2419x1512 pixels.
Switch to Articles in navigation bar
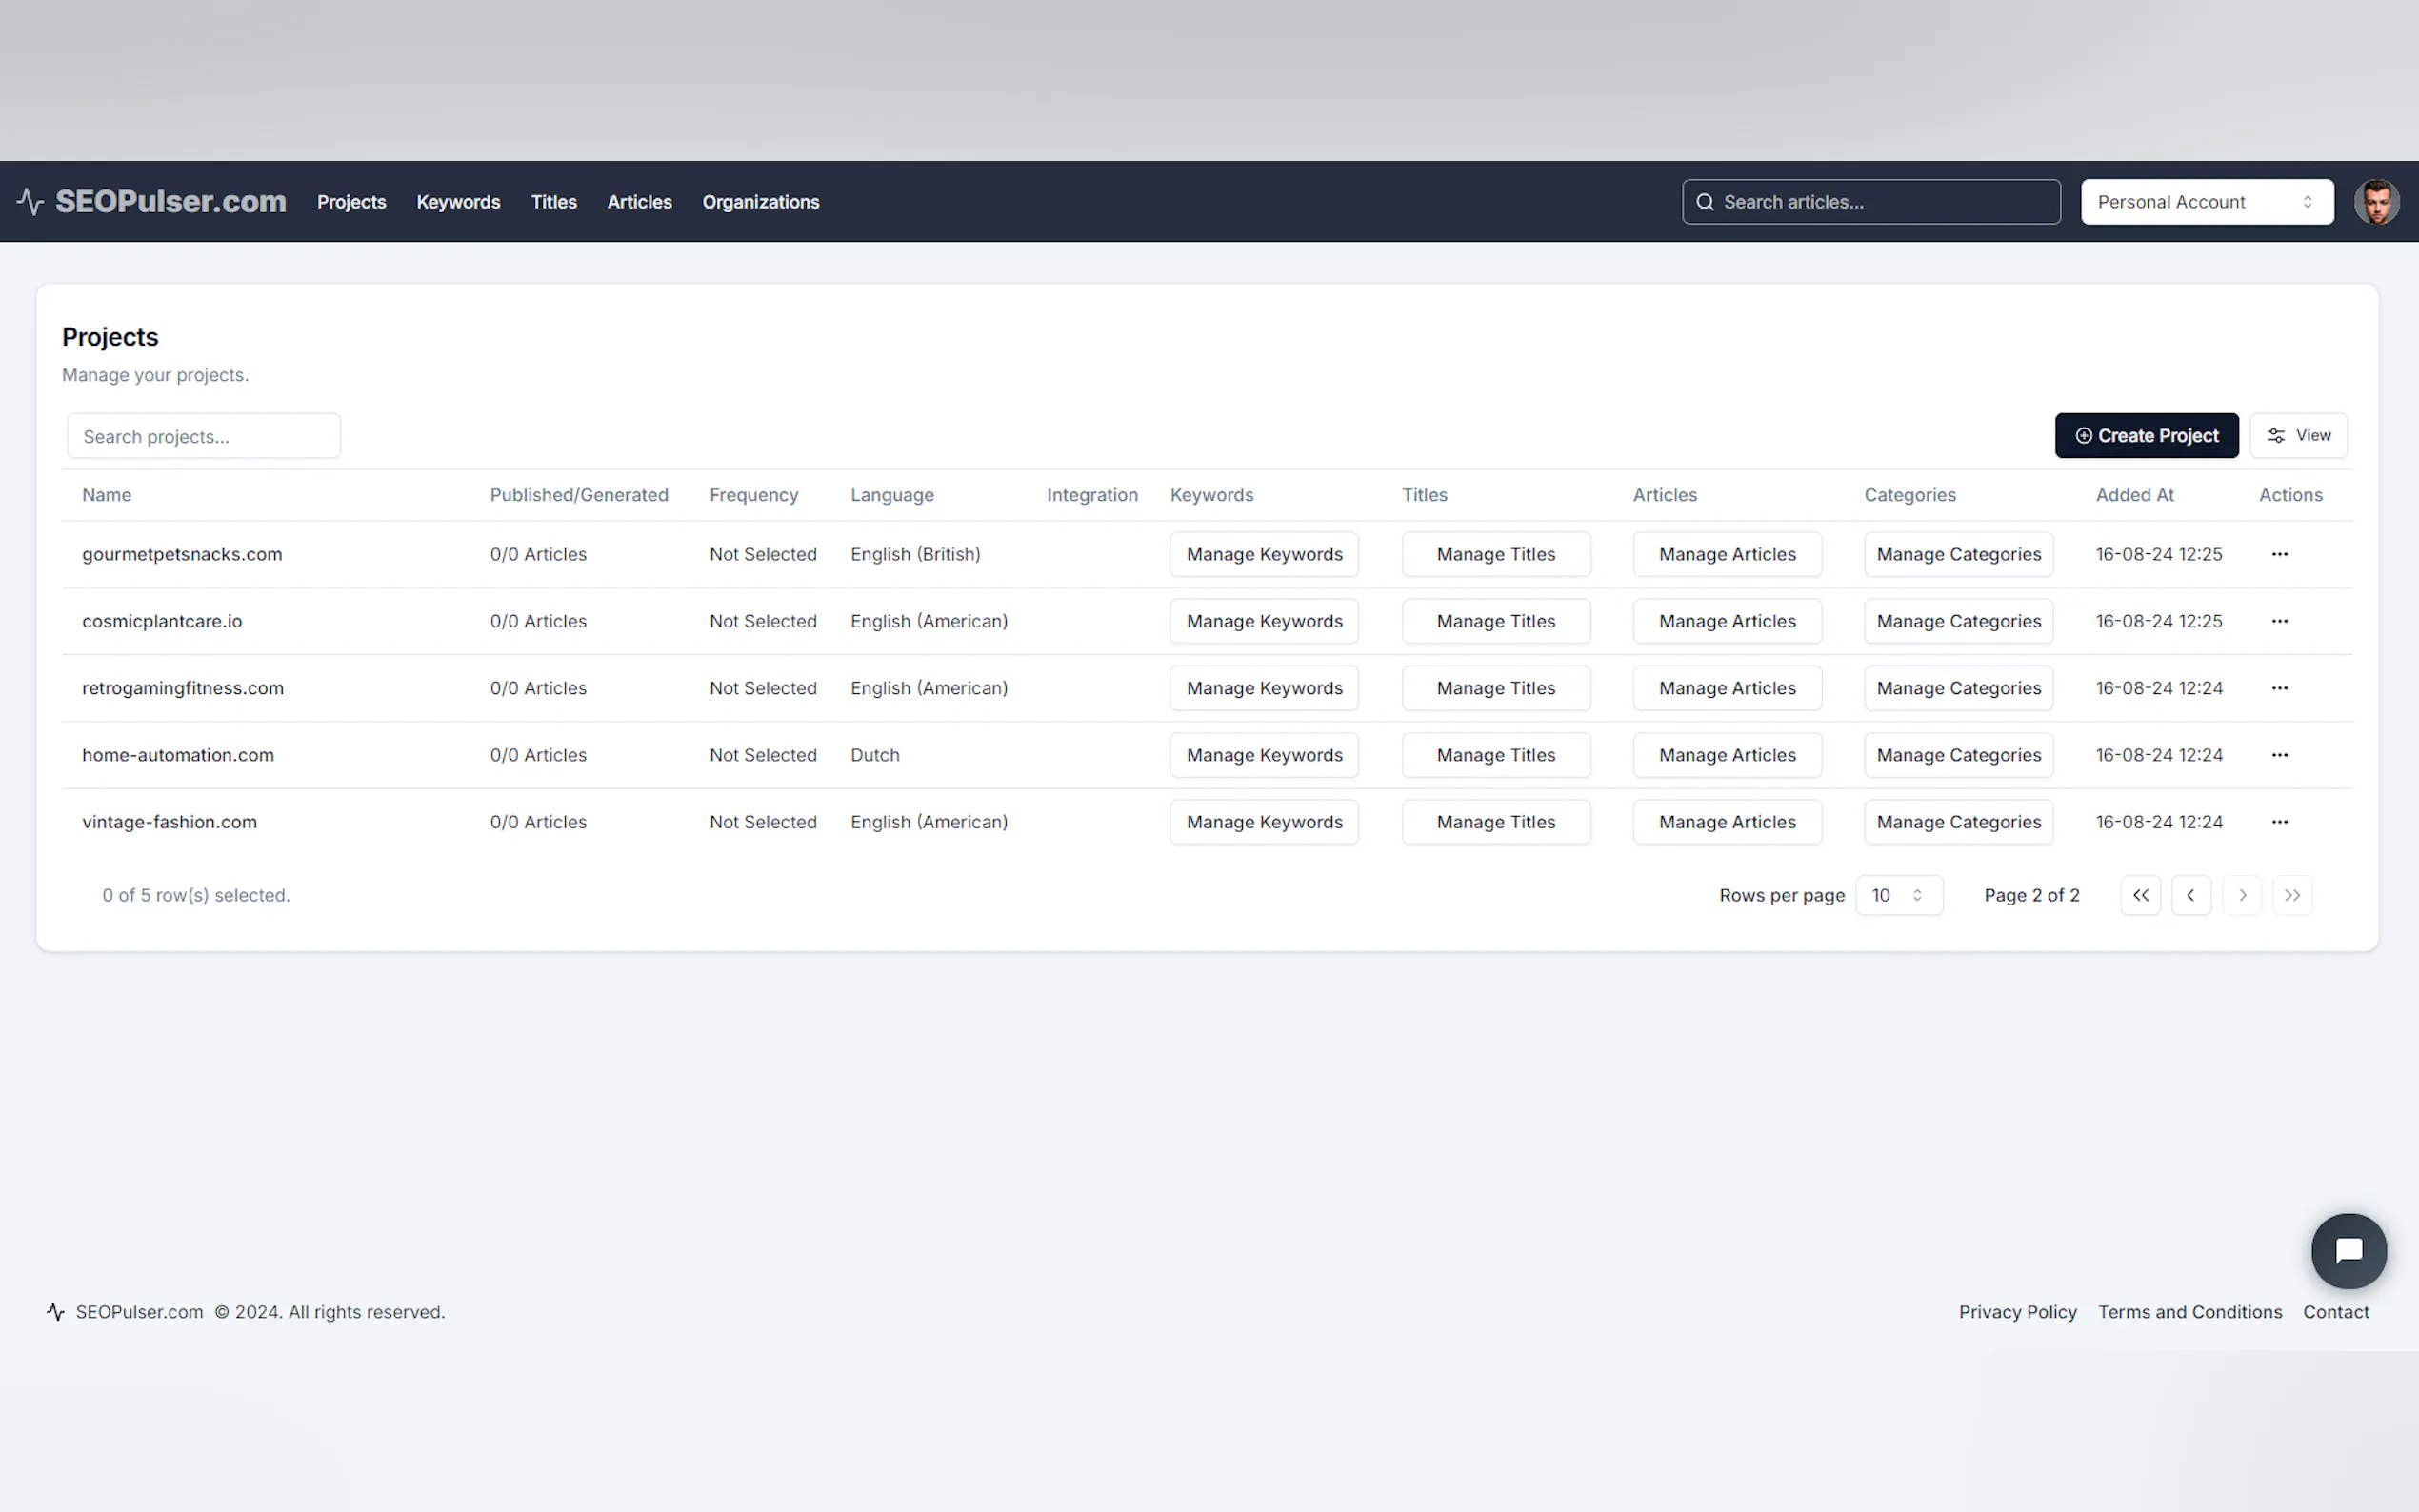click(x=639, y=202)
